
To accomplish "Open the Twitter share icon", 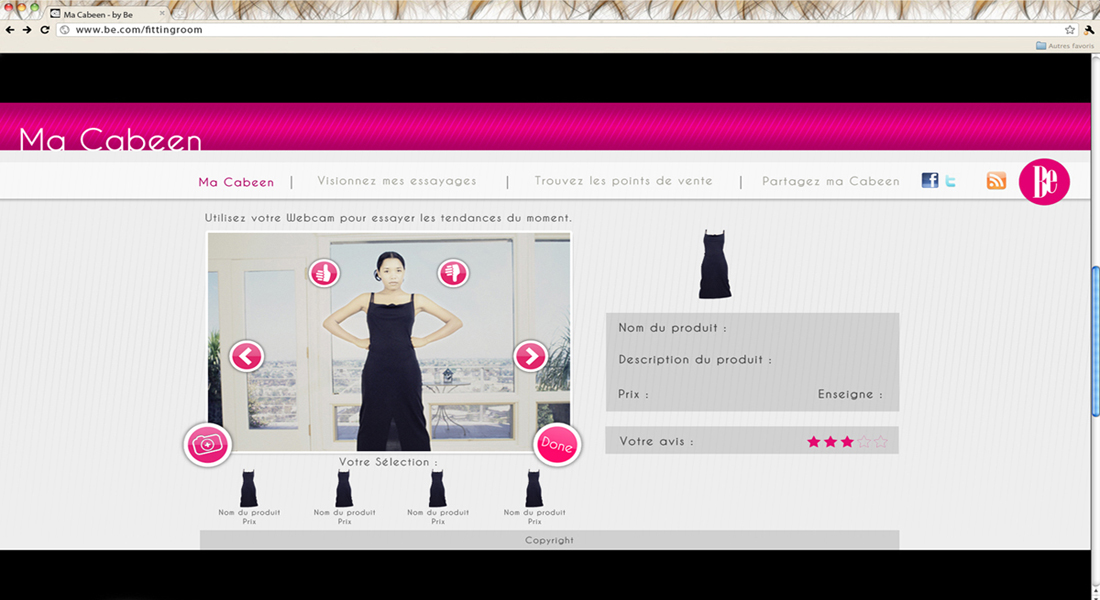I will (x=951, y=181).
